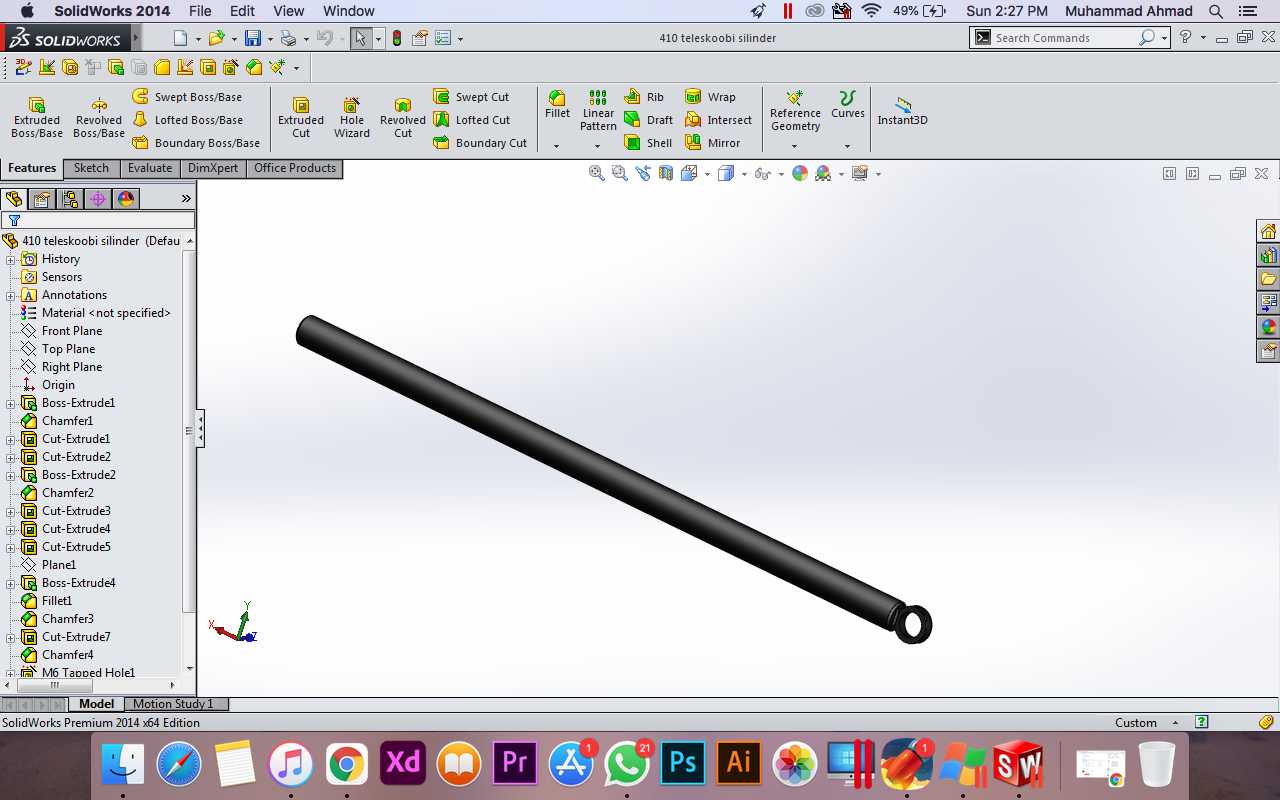Open the Motion Study 1 tab

click(173, 704)
